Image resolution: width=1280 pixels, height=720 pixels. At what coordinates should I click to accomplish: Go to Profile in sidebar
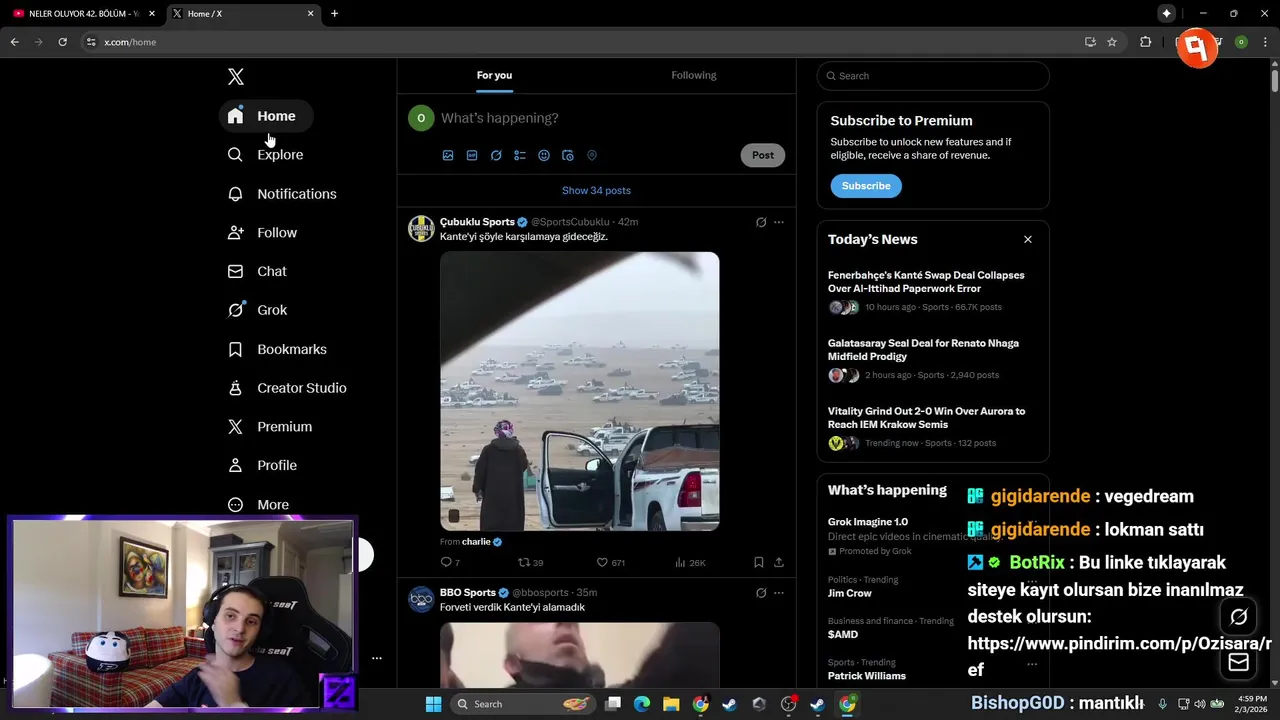point(263,466)
